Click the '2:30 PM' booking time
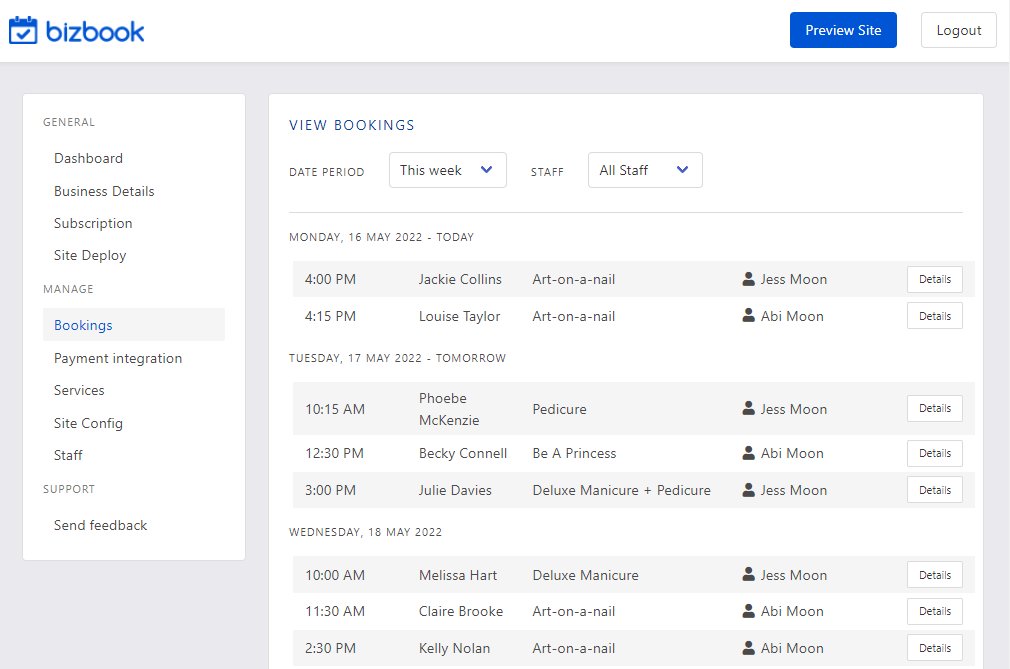 [x=330, y=648]
